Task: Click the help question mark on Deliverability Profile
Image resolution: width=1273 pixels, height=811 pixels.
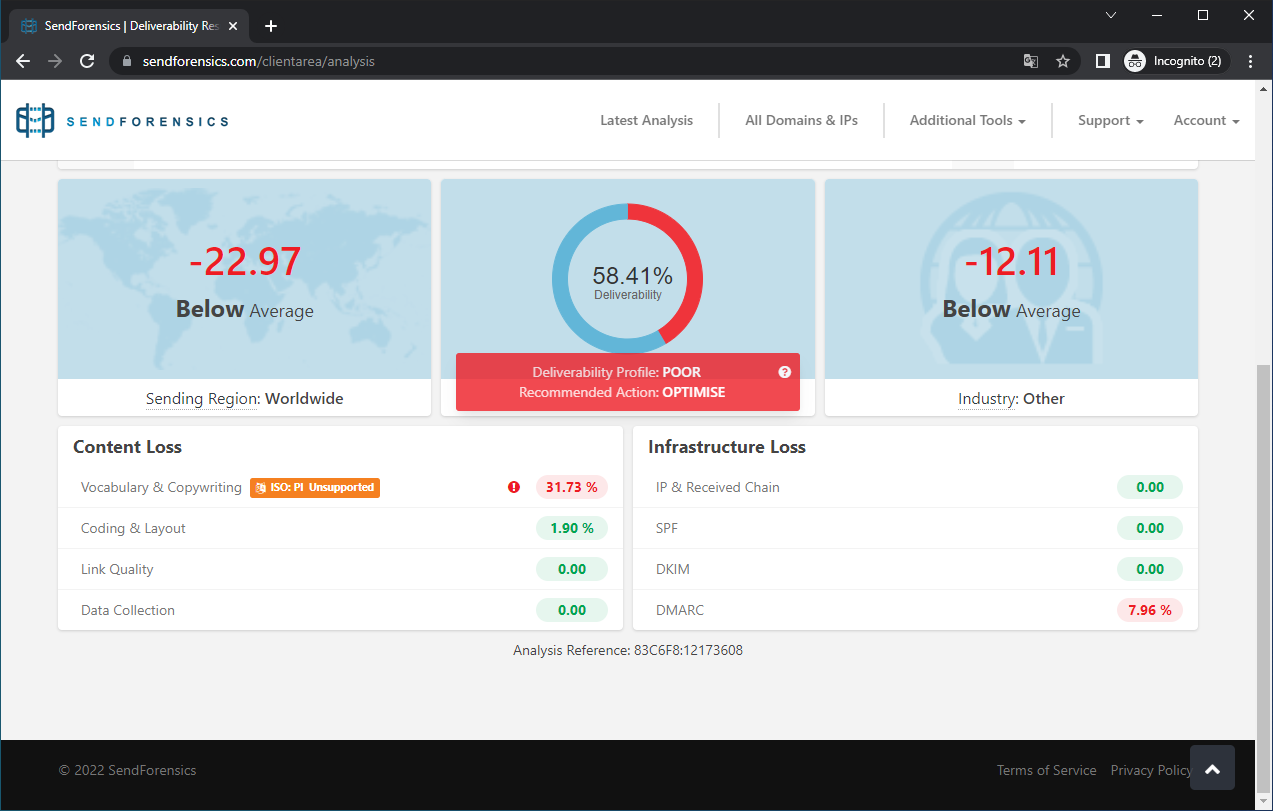Action: click(x=785, y=372)
